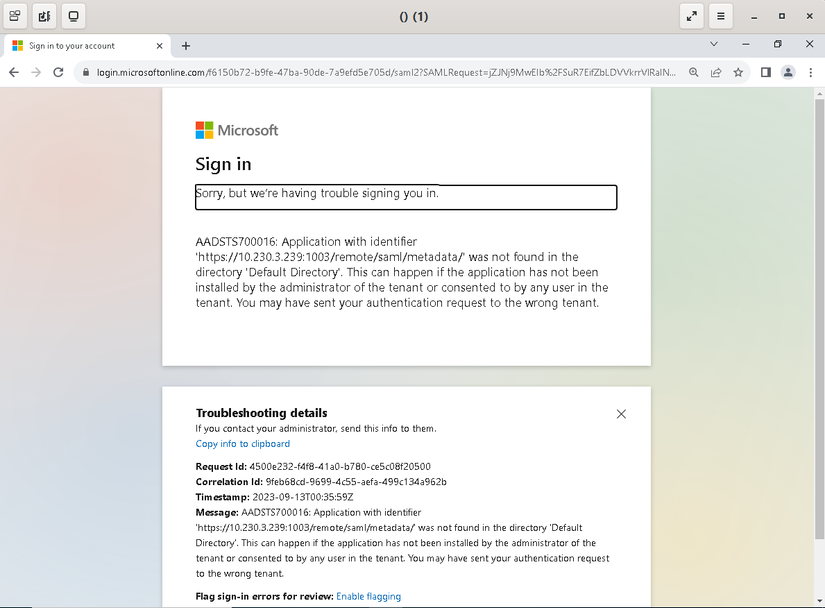
Task: Reload the page with the refresh icon
Action: [58, 73]
